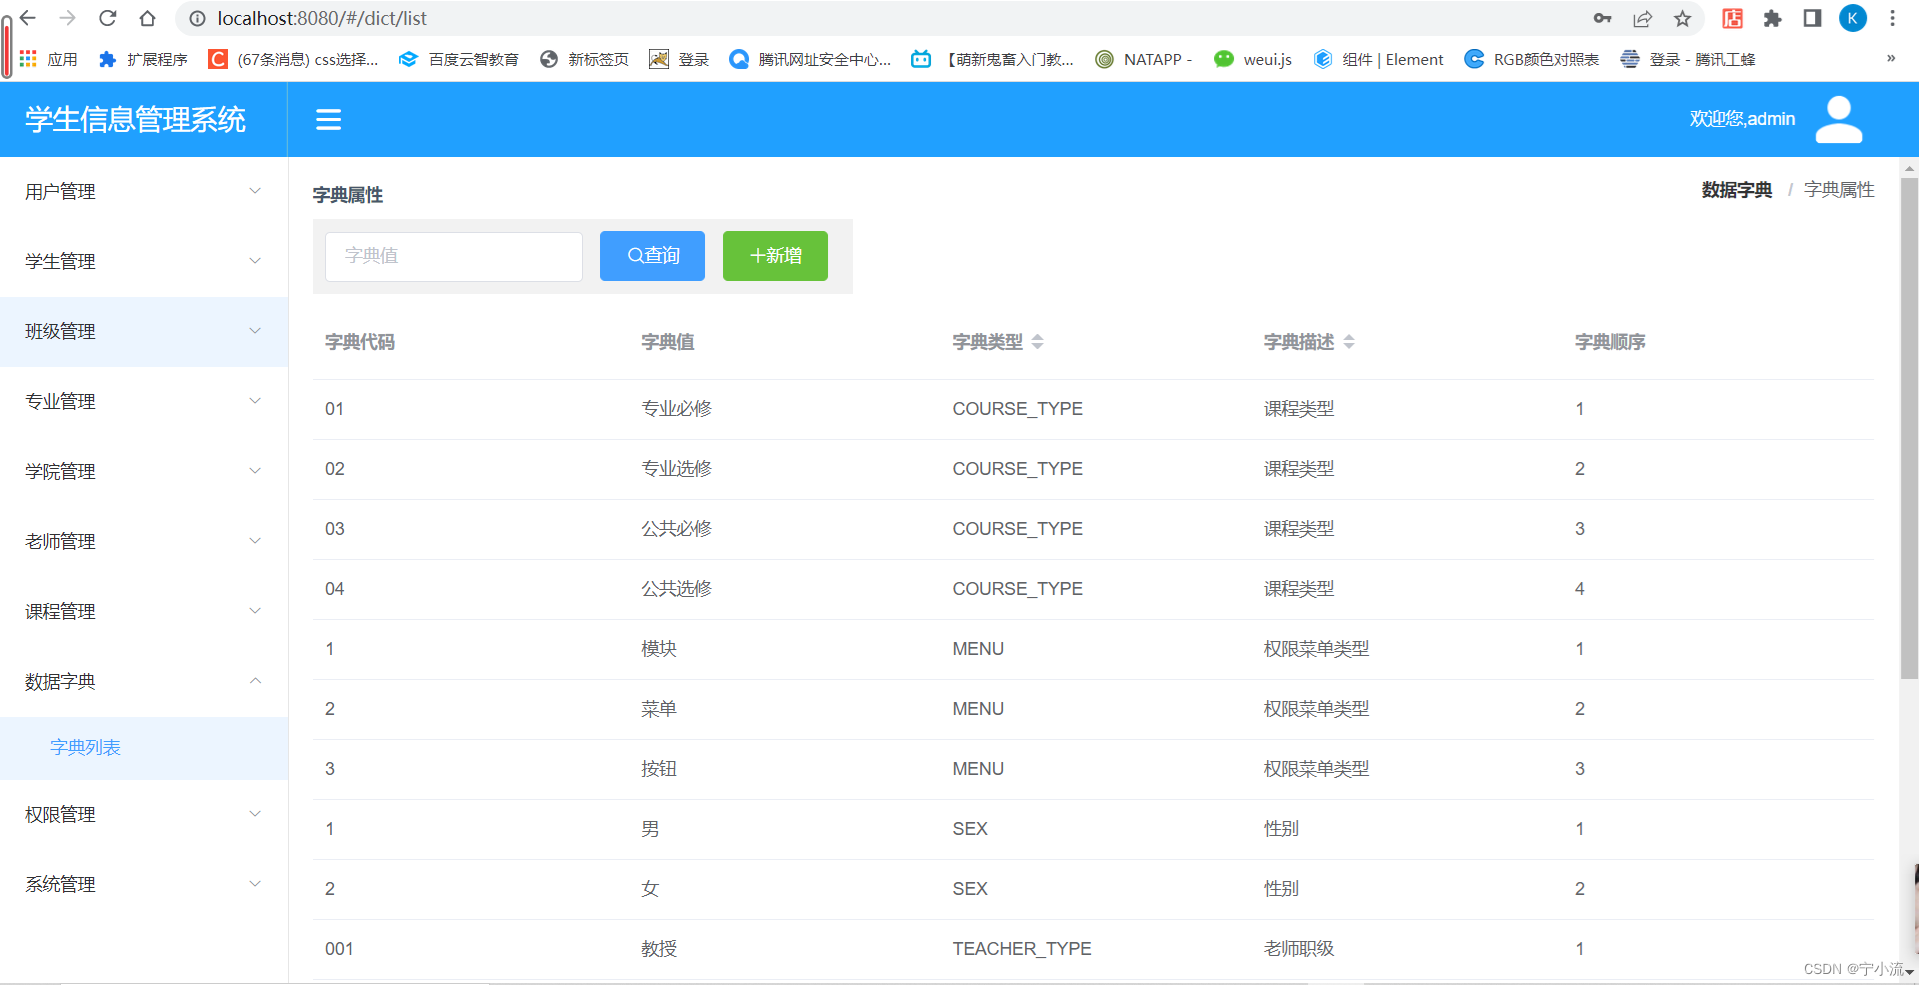The height and width of the screenshot is (985, 1919).
Task: Collapse the 数据字典 menu
Action: pos(144,682)
